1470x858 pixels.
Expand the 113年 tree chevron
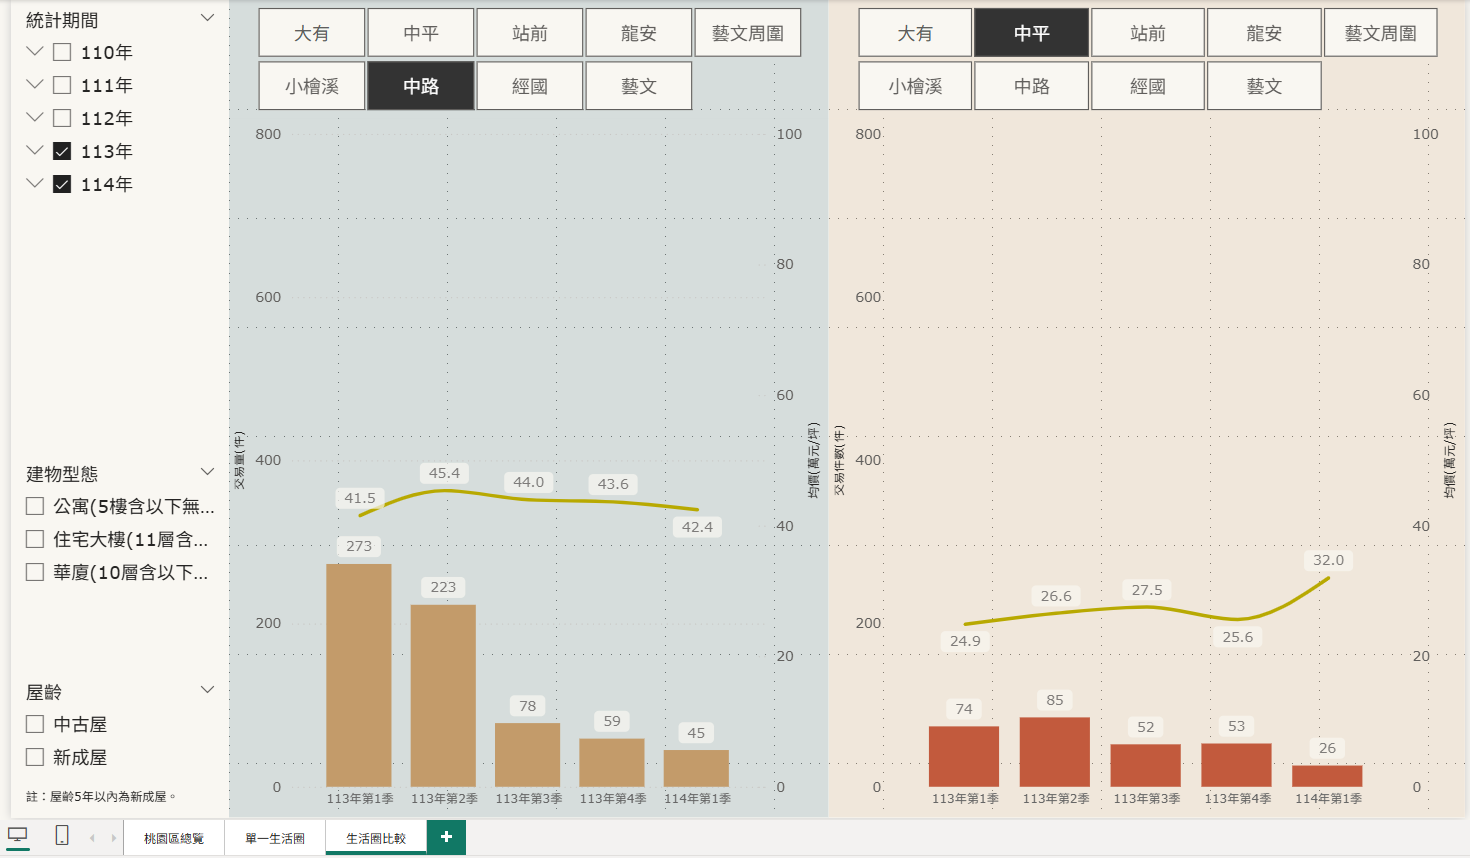(x=35, y=151)
